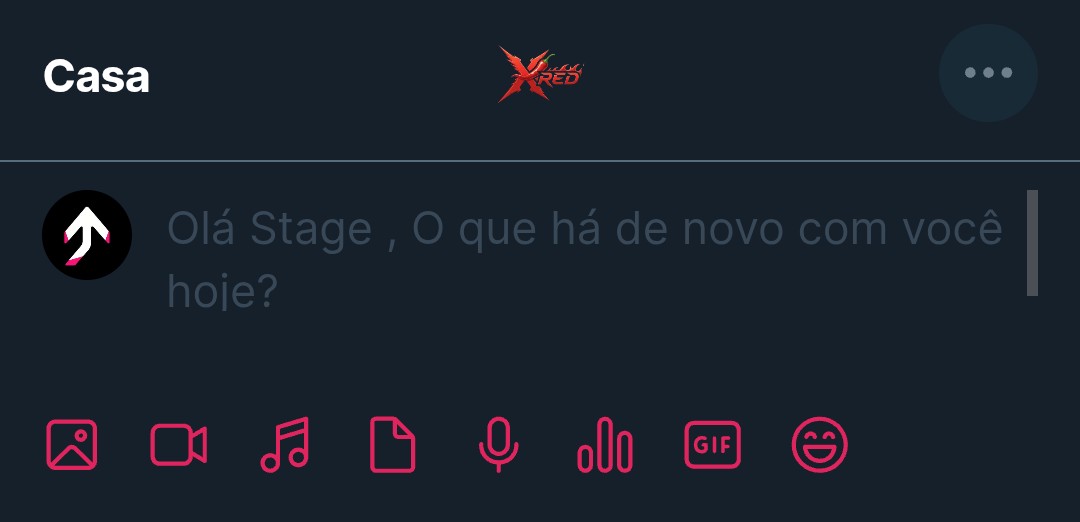1080x522 pixels.
Task: Open the emoji picker smiley icon
Action: (820, 445)
